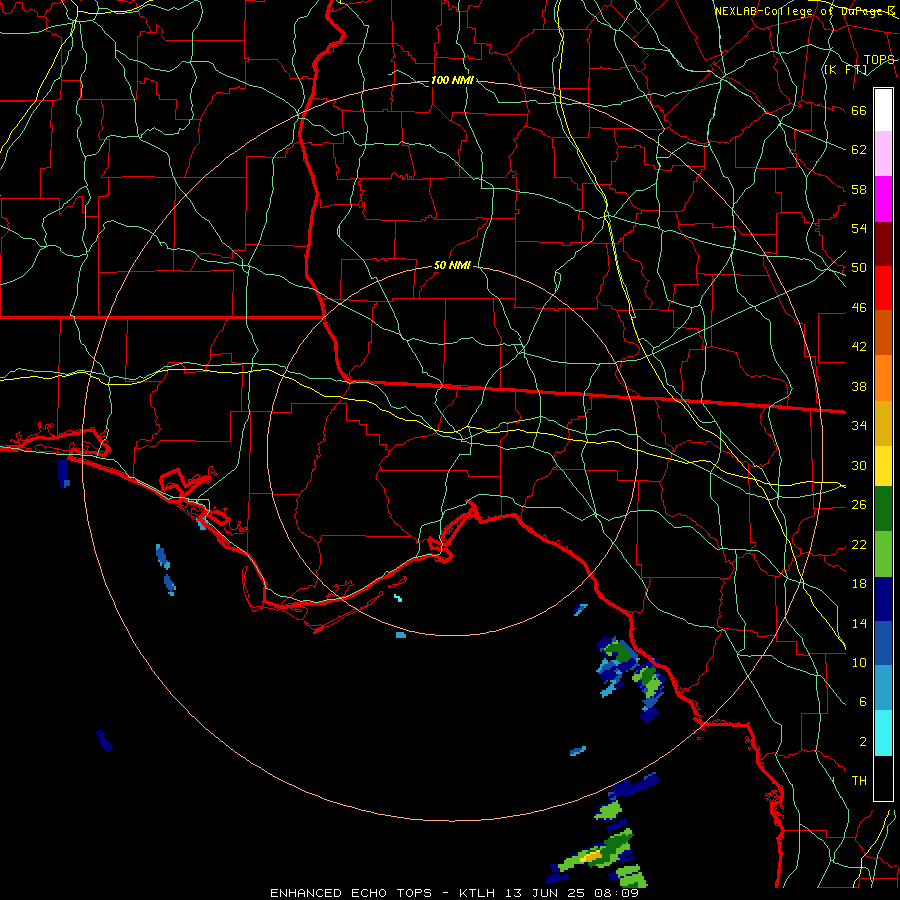Select the 50 NMI range ring label

point(452,265)
